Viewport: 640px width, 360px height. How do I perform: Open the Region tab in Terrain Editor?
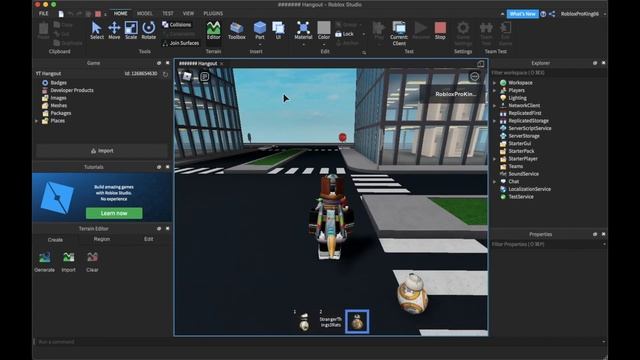(x=102, y=239)
